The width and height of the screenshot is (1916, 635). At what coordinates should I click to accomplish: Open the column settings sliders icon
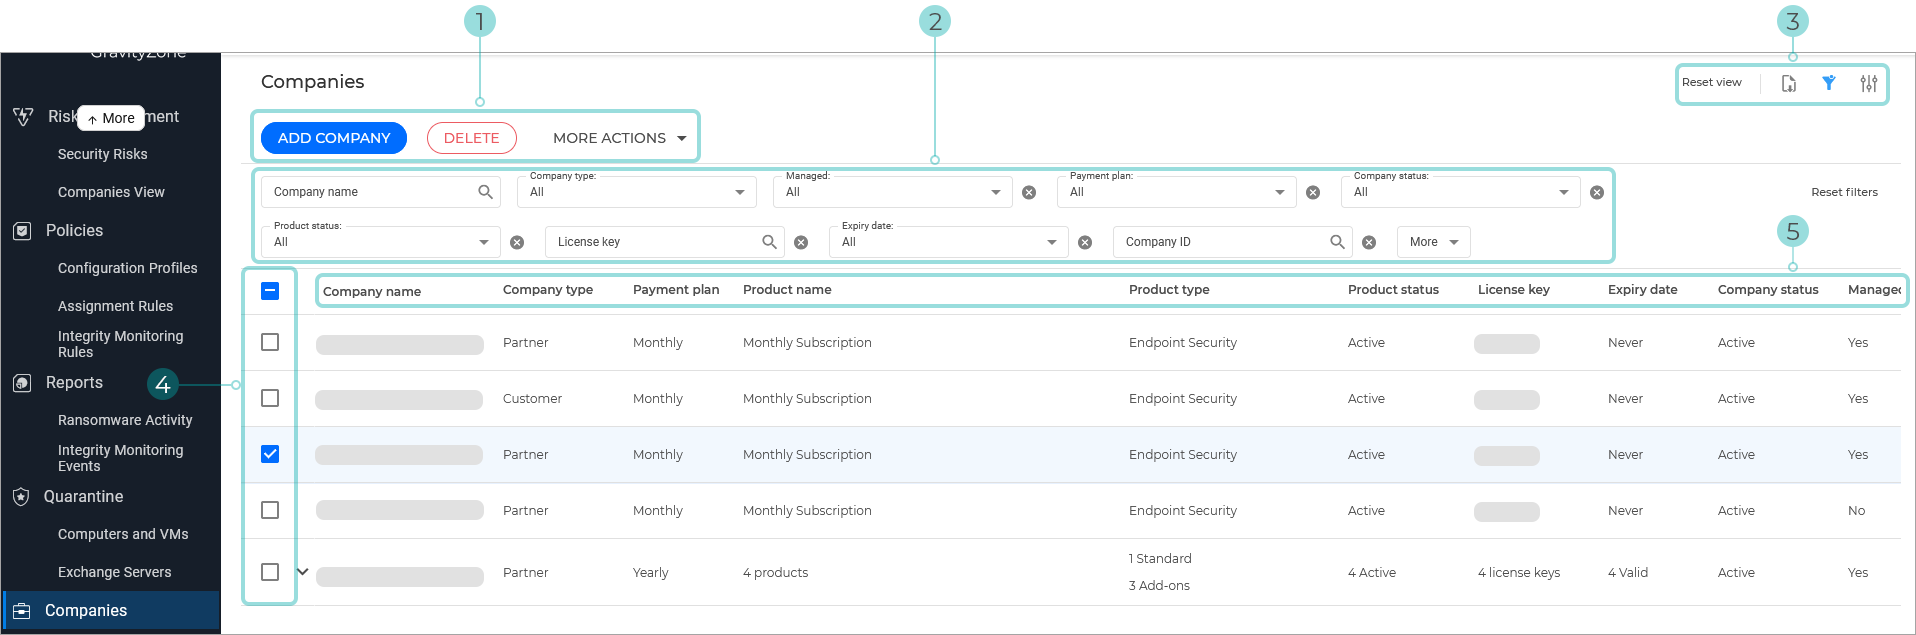[1868, 84]
